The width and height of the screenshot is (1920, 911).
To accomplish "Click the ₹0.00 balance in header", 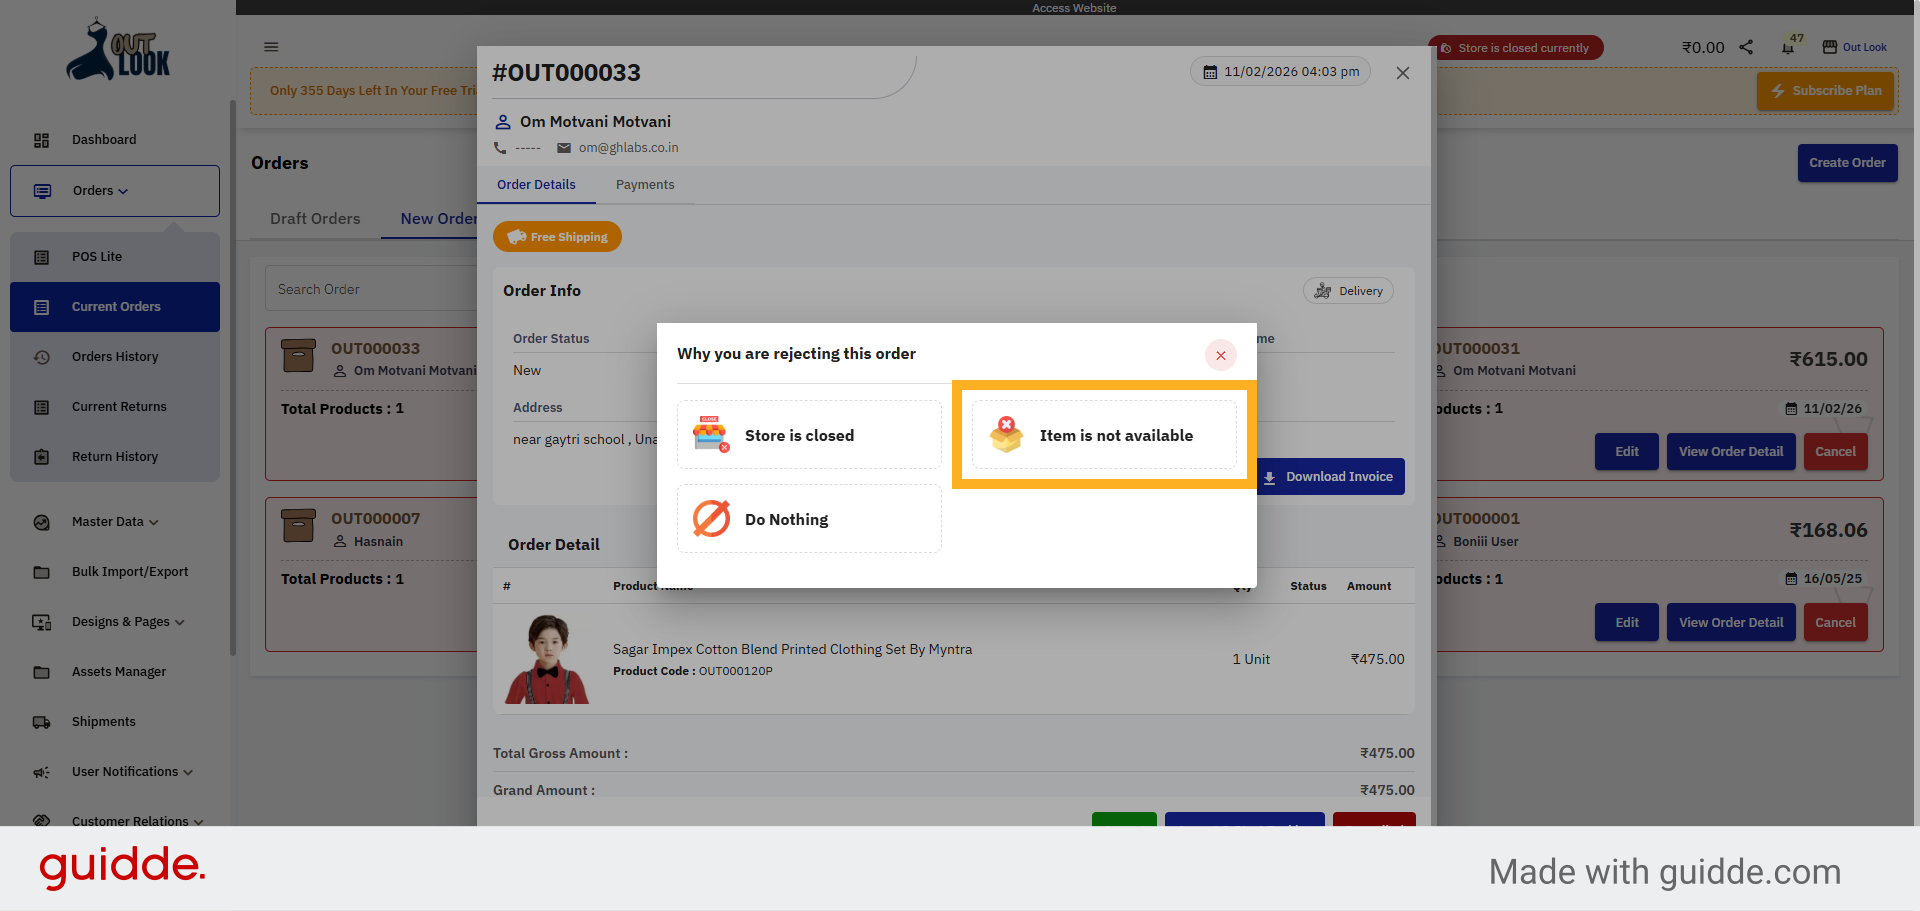I will pos(1703,47).
